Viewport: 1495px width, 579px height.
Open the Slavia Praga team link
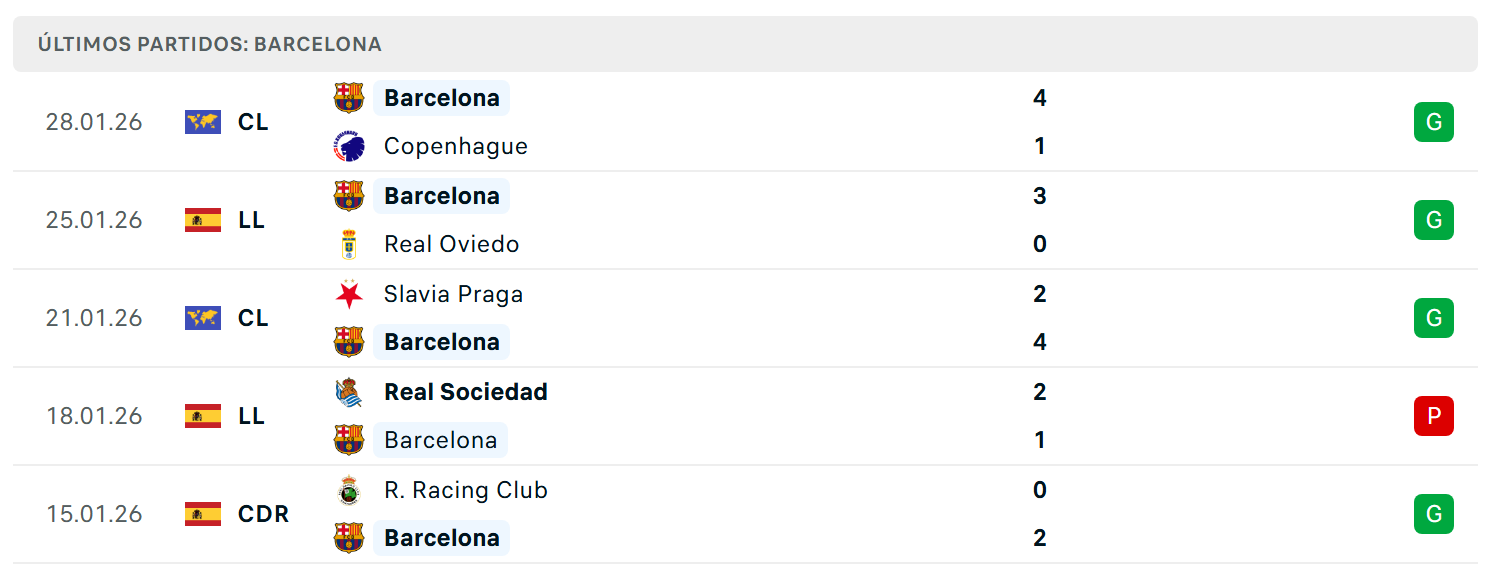453,294
